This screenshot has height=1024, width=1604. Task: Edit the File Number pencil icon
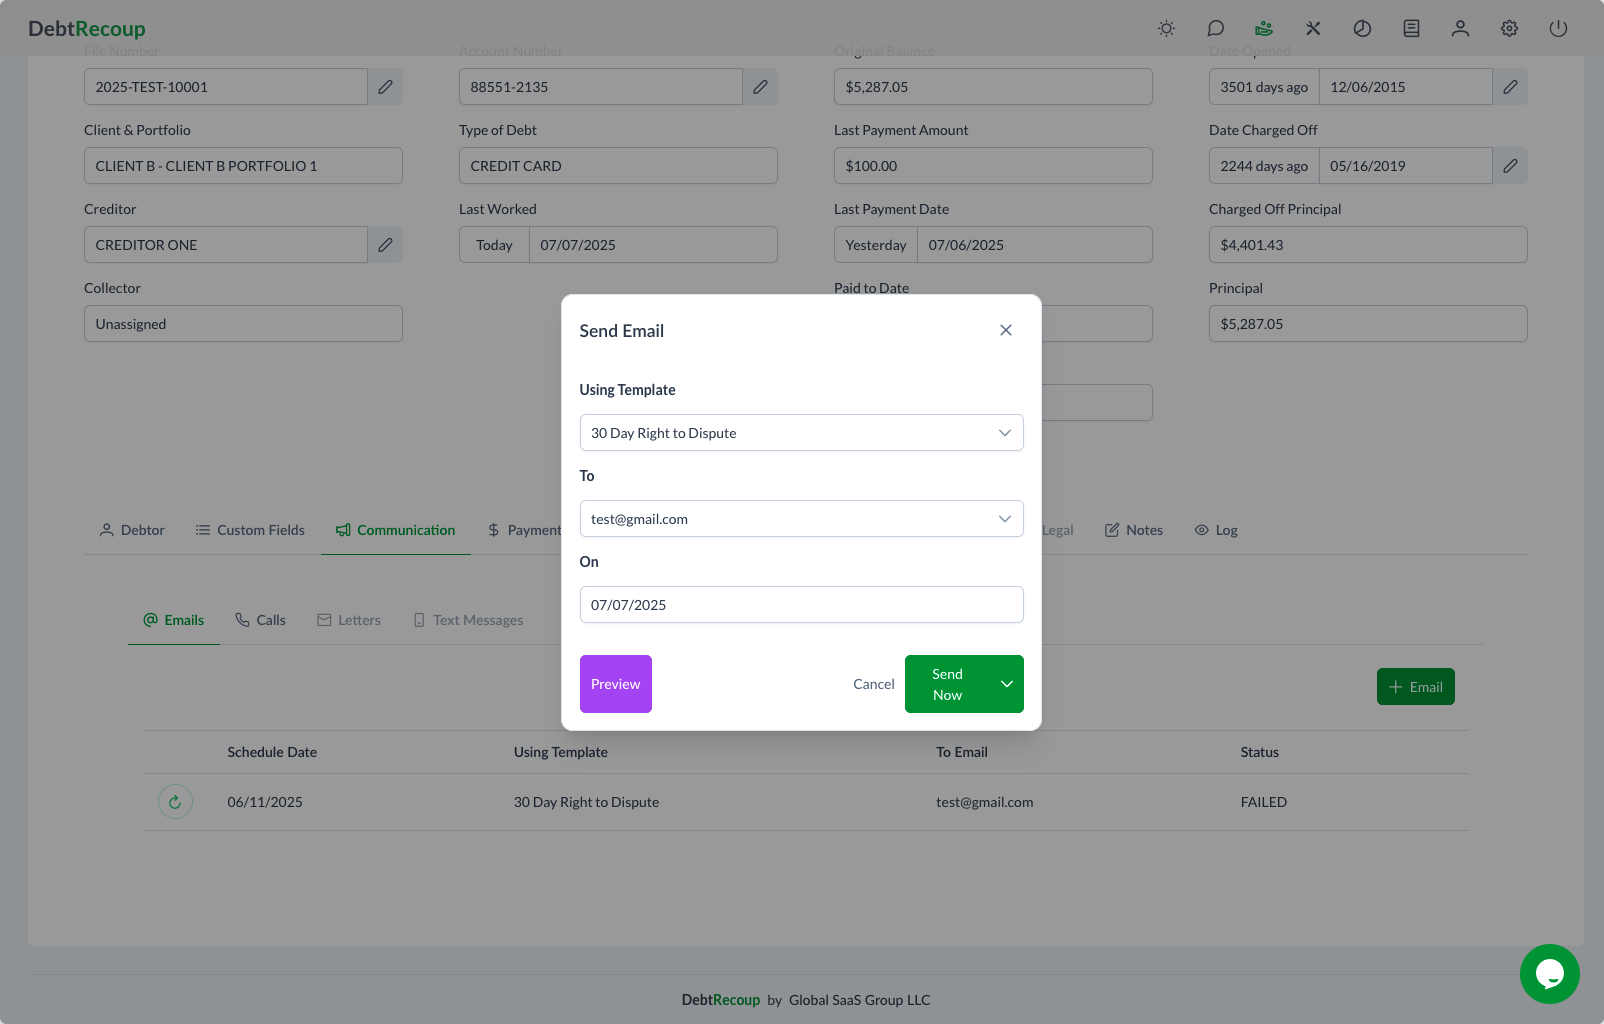click(x=385, y=87)
